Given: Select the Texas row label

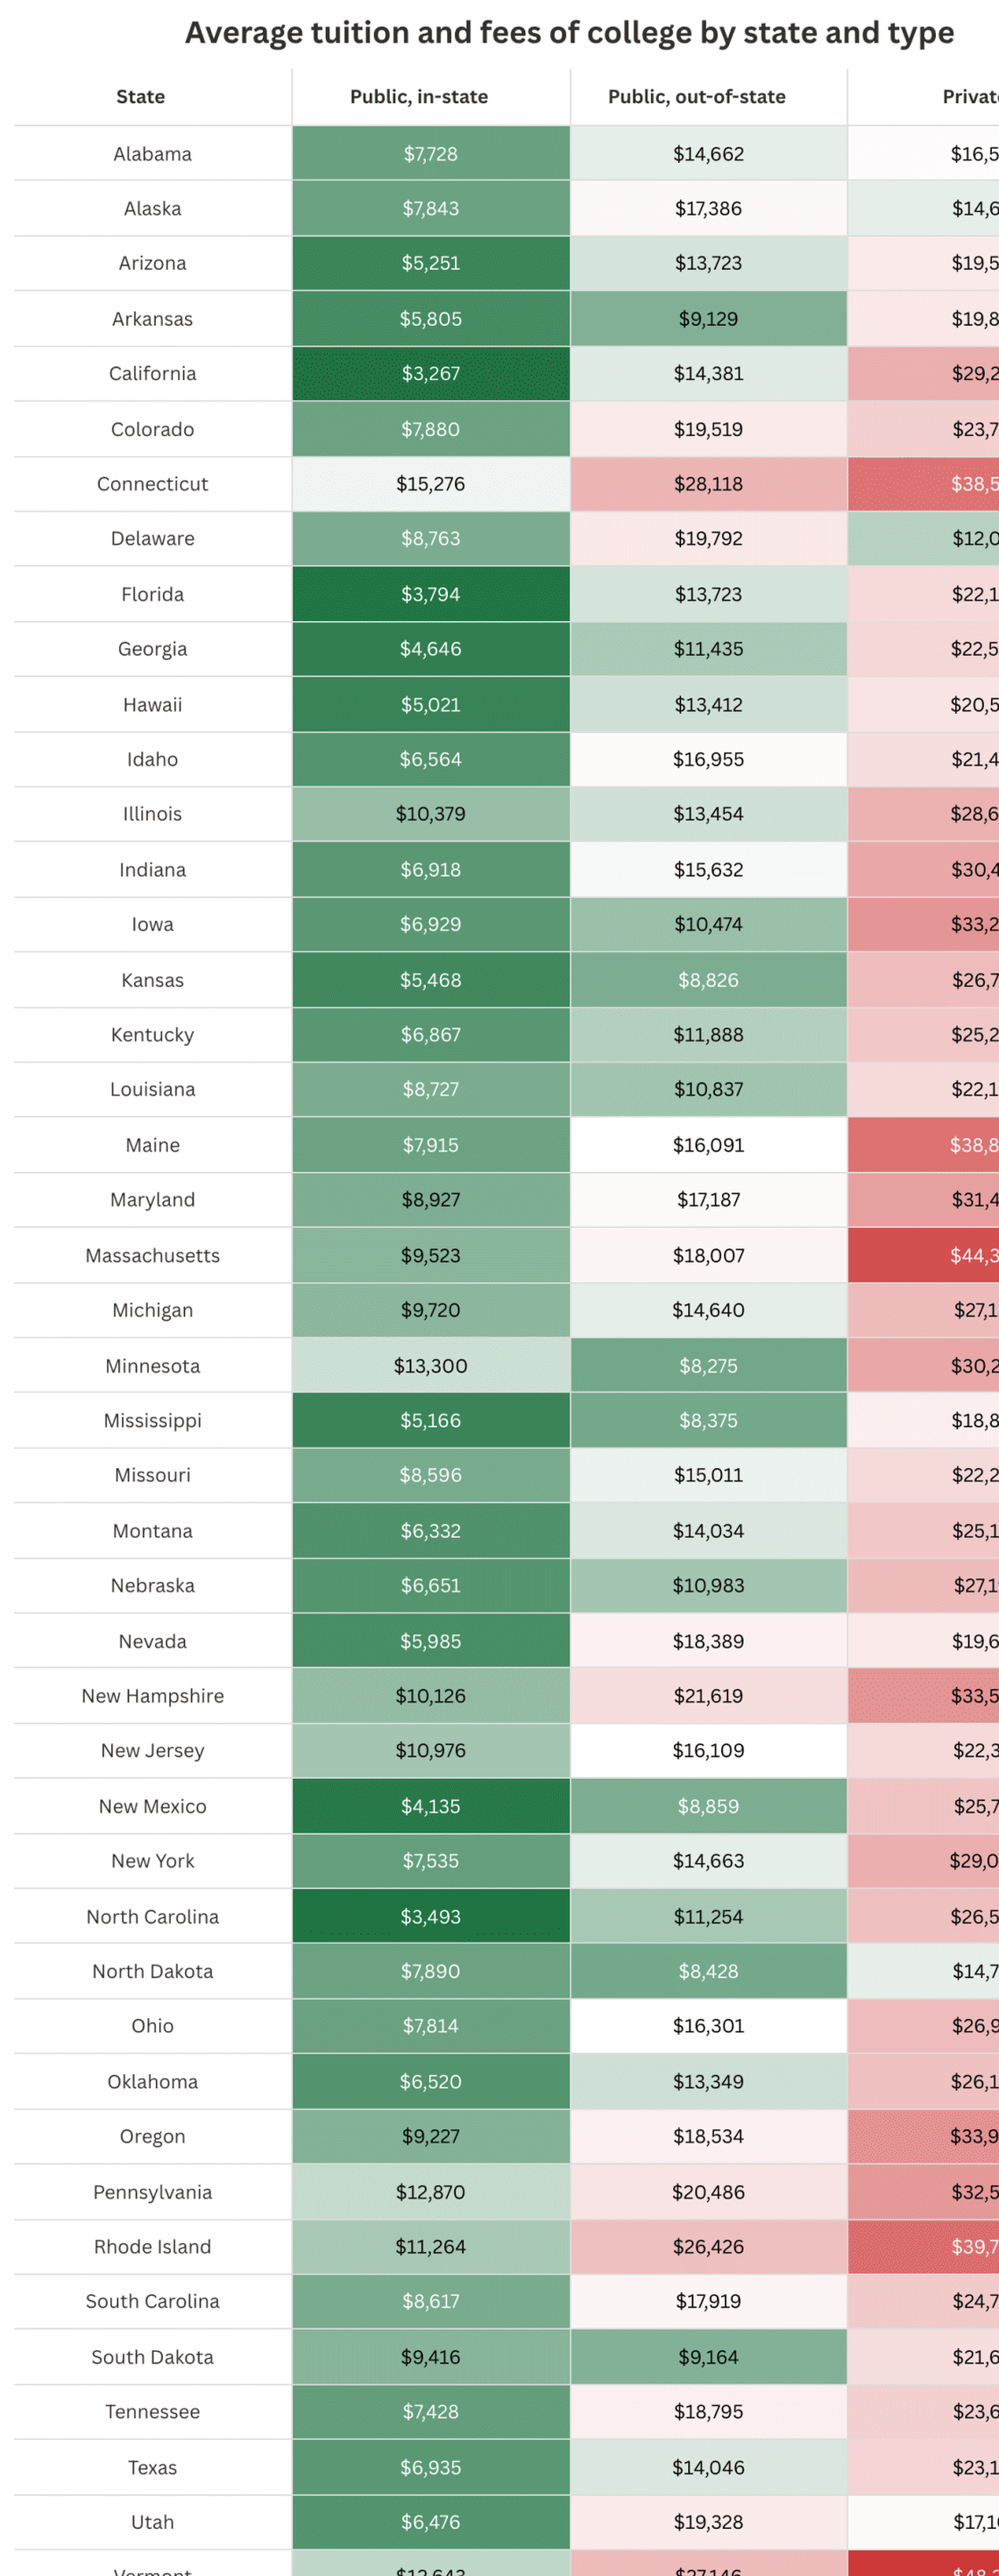Looking at the screenshot, I should 152,2467.
